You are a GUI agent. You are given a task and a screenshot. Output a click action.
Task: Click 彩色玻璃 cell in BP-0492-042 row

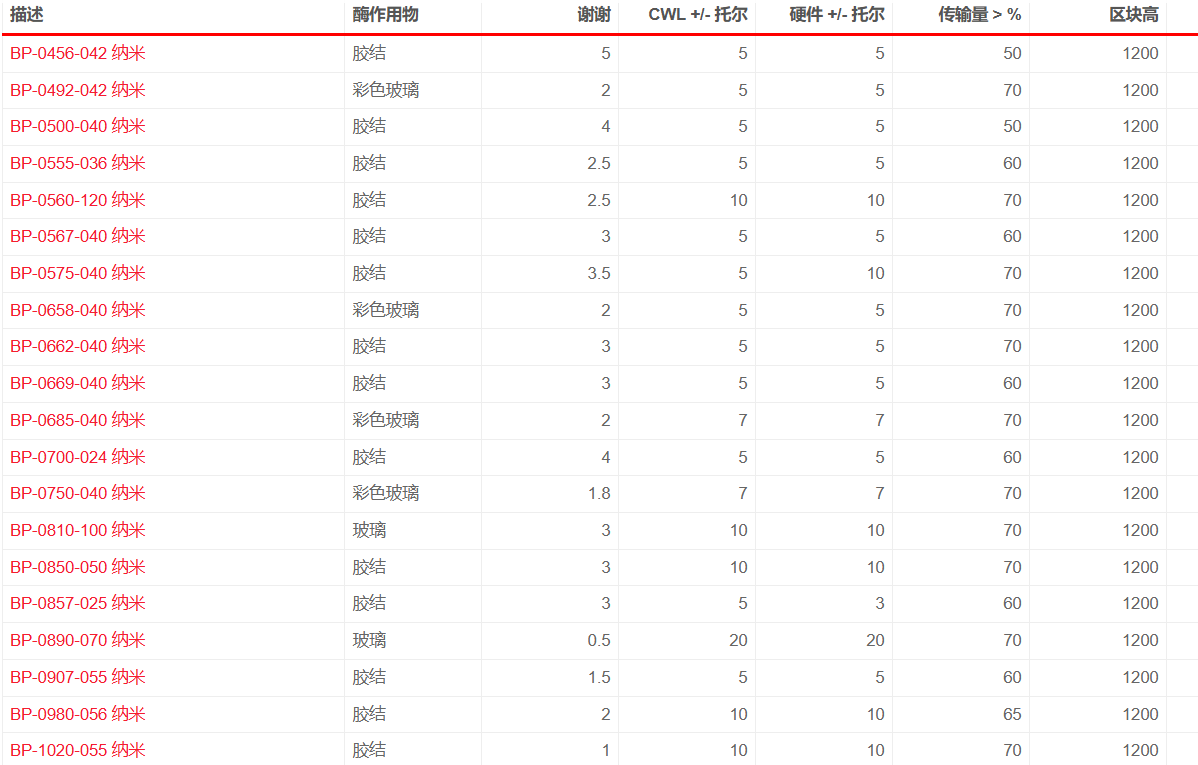coord(386,90)
